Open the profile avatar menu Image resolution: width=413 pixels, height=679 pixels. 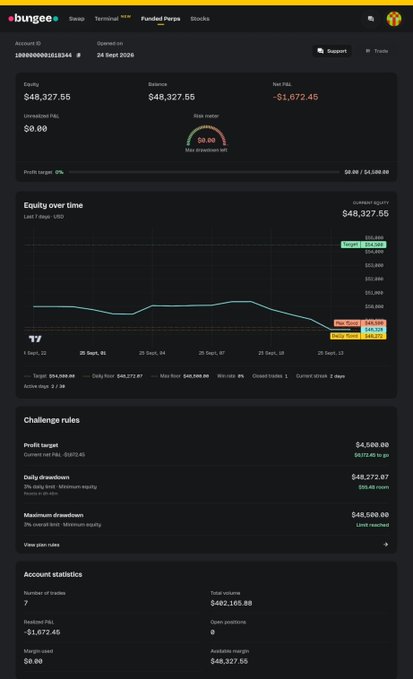(394, 19)
